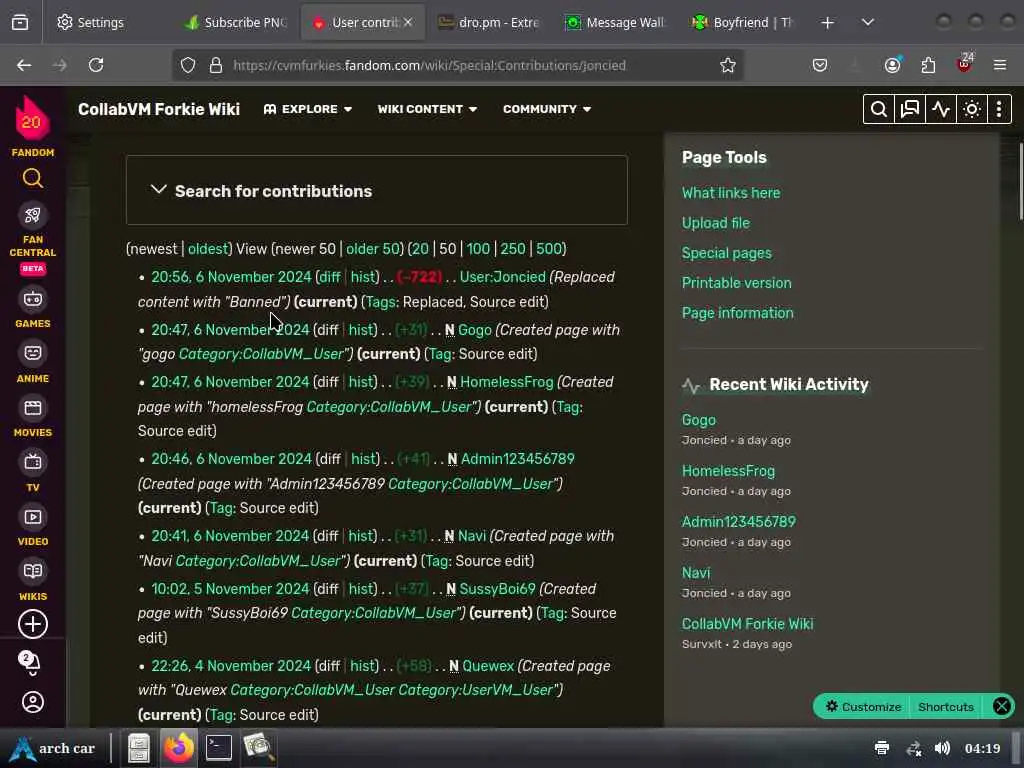The width and height of the screenshot is (1024, 768).
Task: Start a new wiki with plus icon
Action: click(33, 624)
